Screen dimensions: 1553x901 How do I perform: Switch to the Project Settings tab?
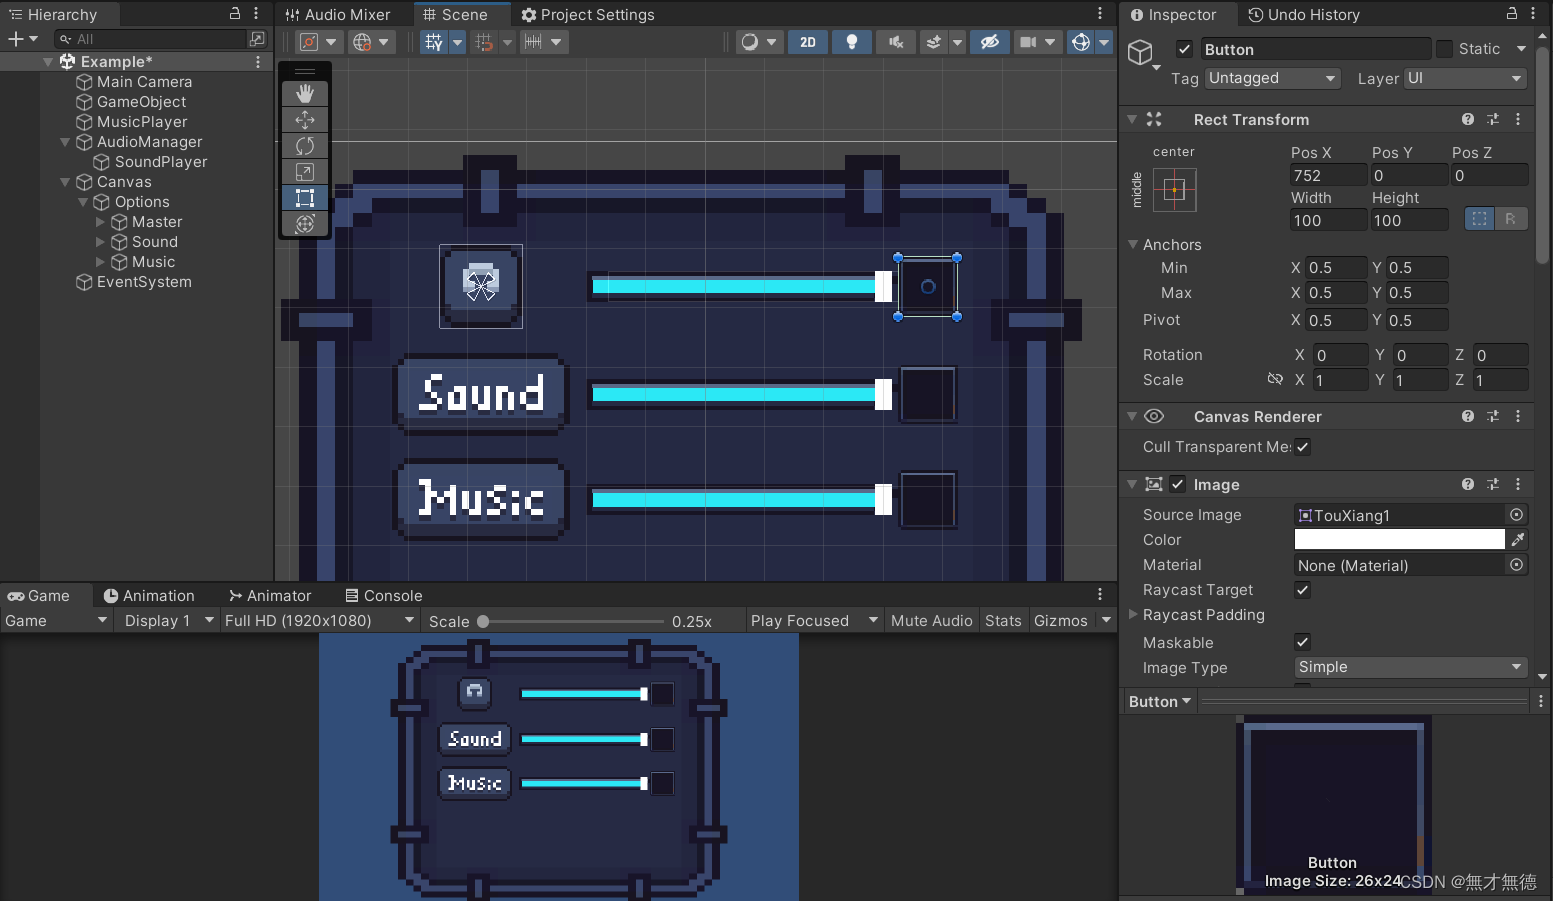588,14
